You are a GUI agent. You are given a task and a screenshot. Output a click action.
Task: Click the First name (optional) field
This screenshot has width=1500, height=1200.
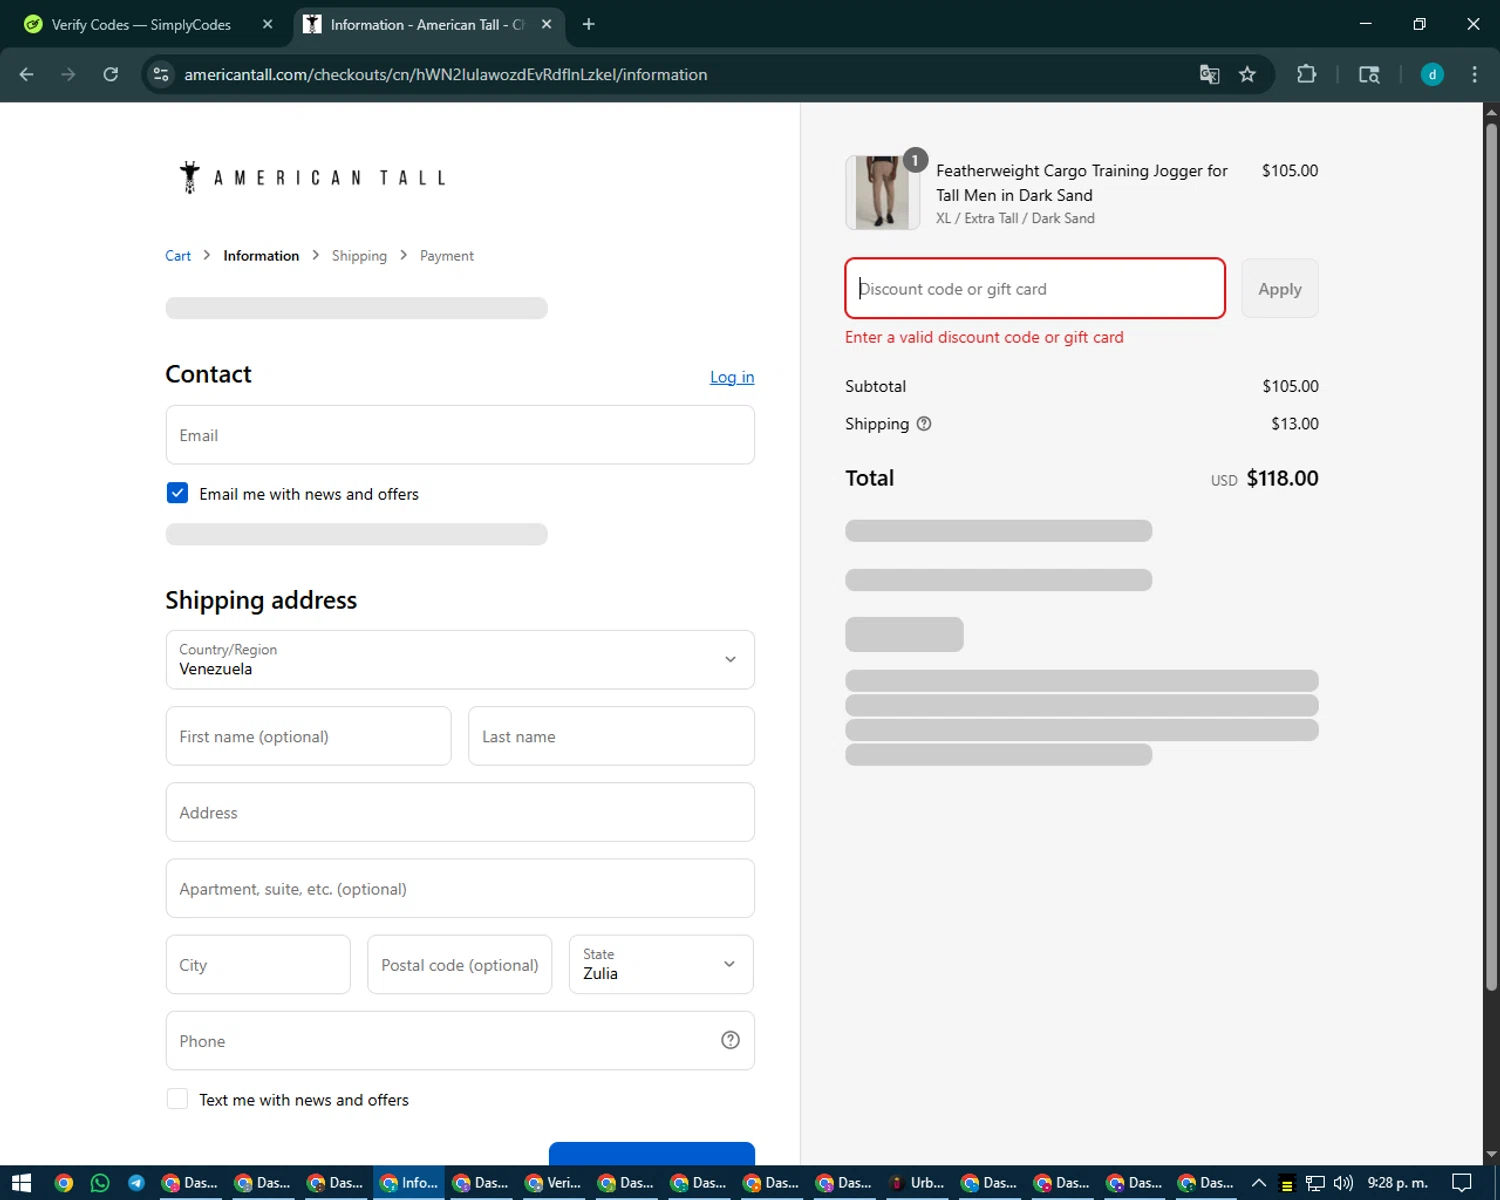pyautogui.click(x=308, y=736)
